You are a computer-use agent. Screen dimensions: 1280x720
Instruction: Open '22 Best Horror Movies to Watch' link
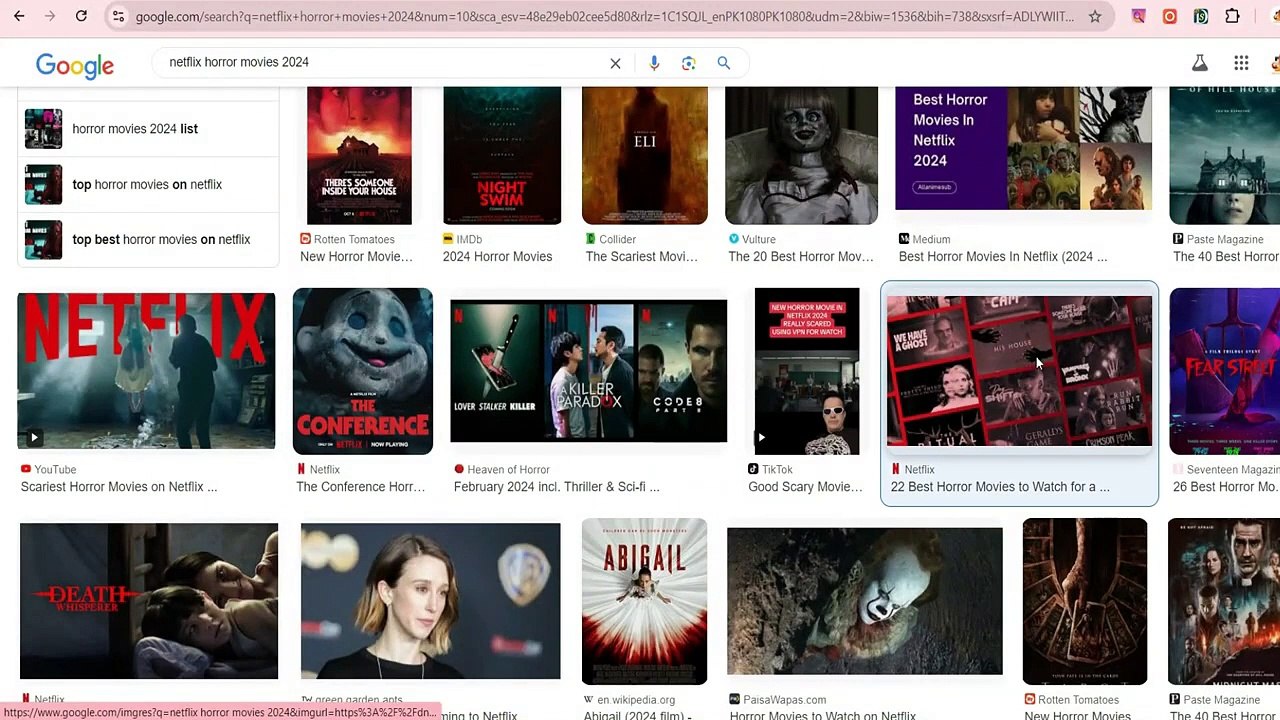click(x=1000, y=487)
